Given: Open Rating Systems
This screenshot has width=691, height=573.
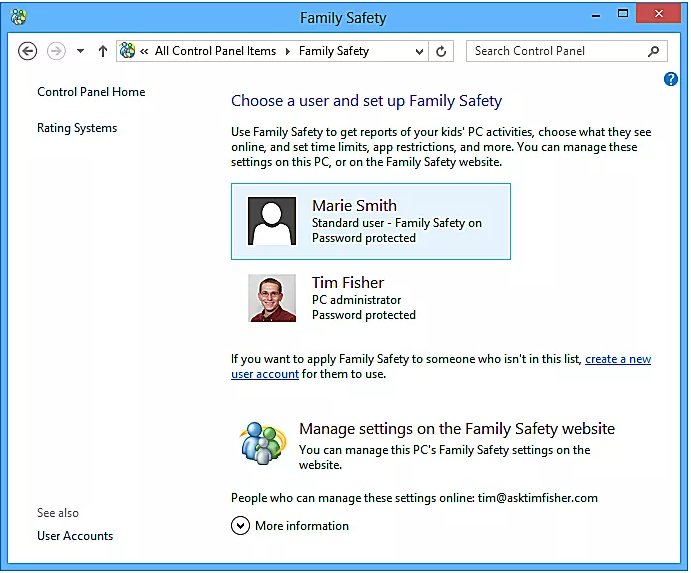Looking at the screenshot, I should (x=77, y=128).
